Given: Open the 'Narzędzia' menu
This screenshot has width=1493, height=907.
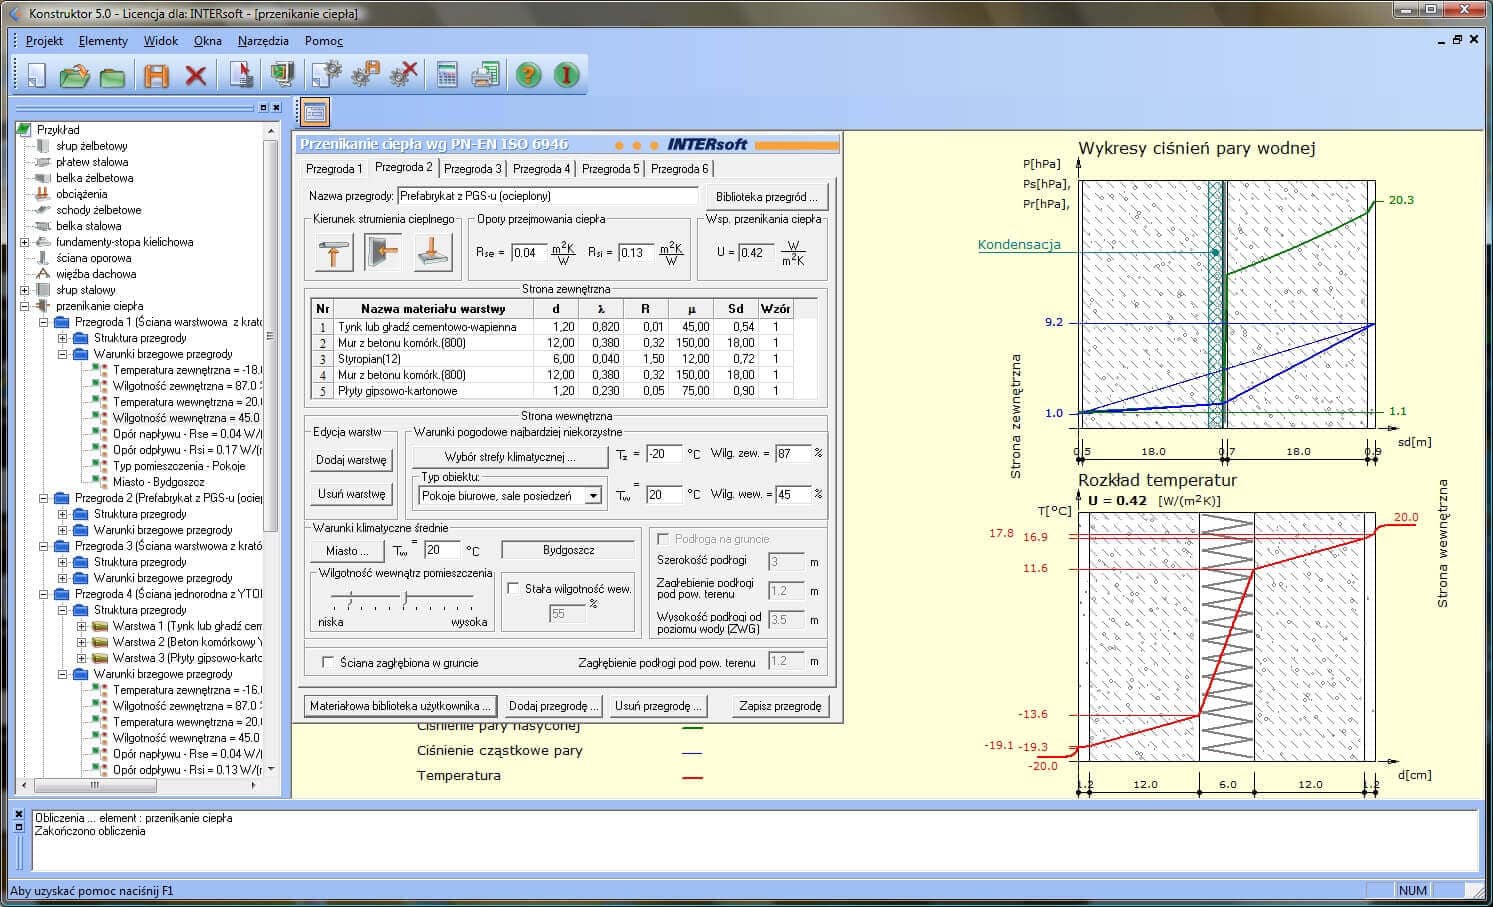Looking at the screenshot, I should coord(263,41).
